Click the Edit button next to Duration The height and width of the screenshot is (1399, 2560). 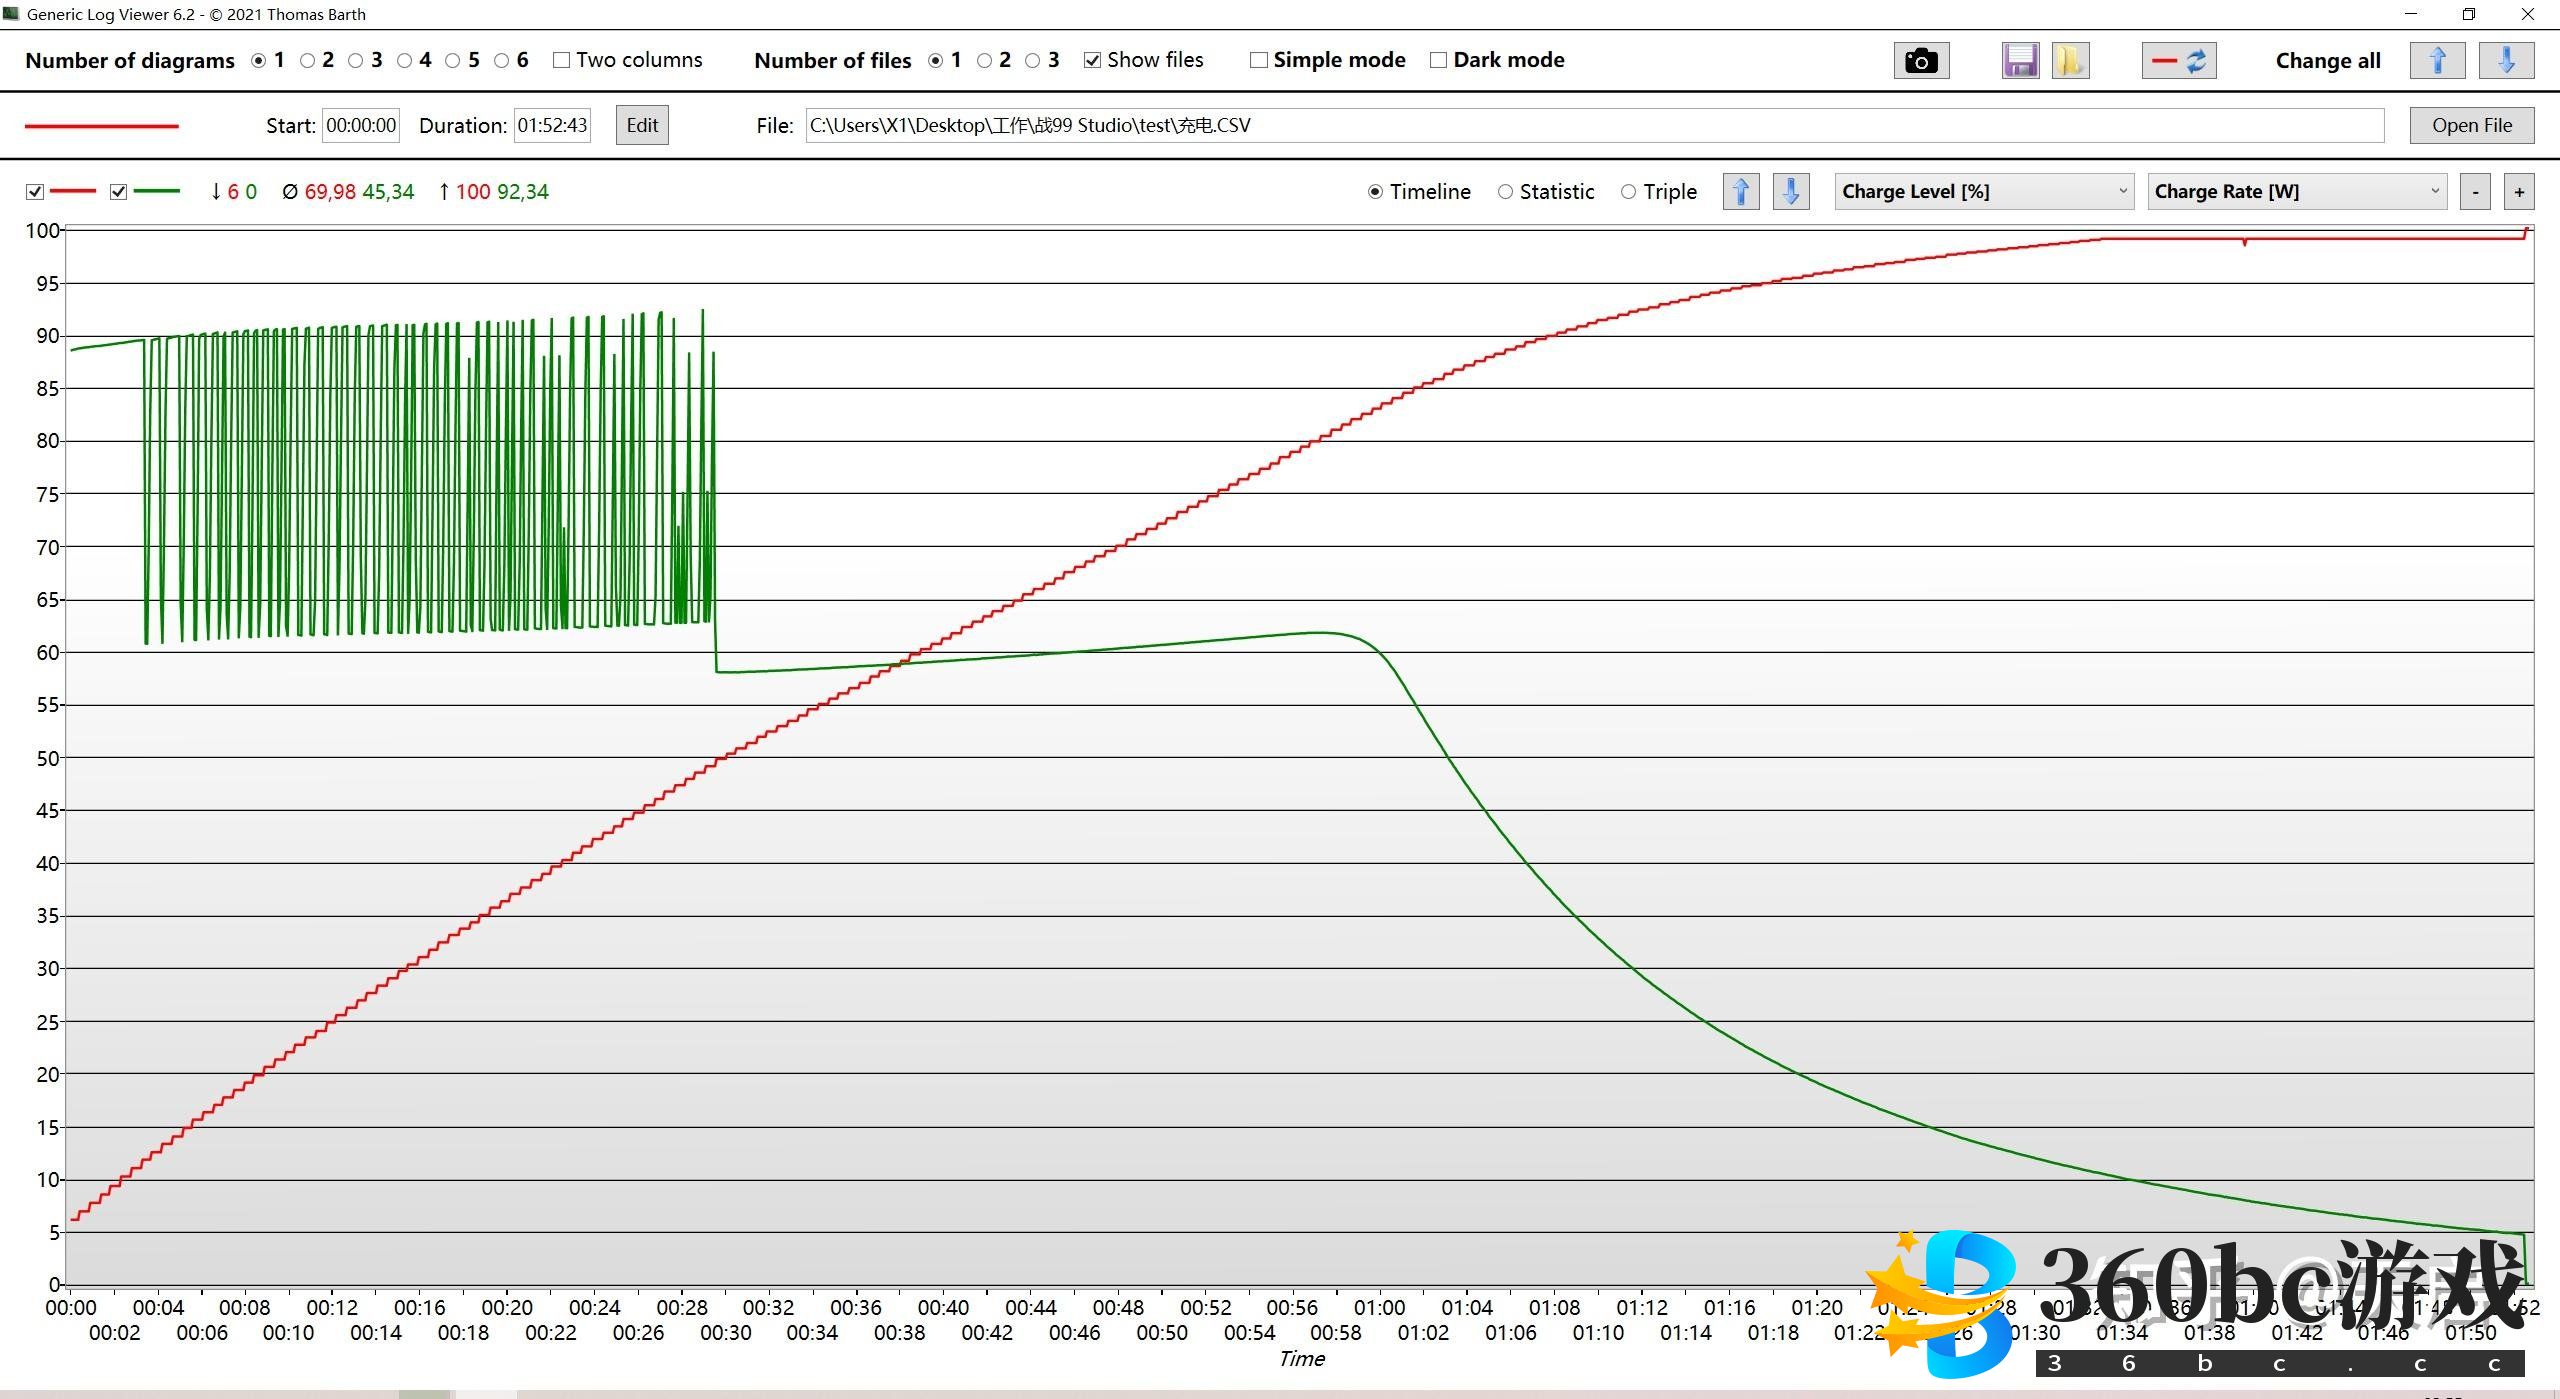(x=642, y=125)
